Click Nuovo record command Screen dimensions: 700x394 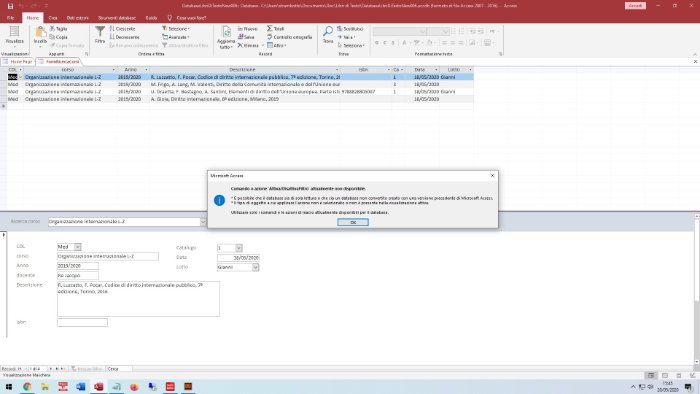248,29
